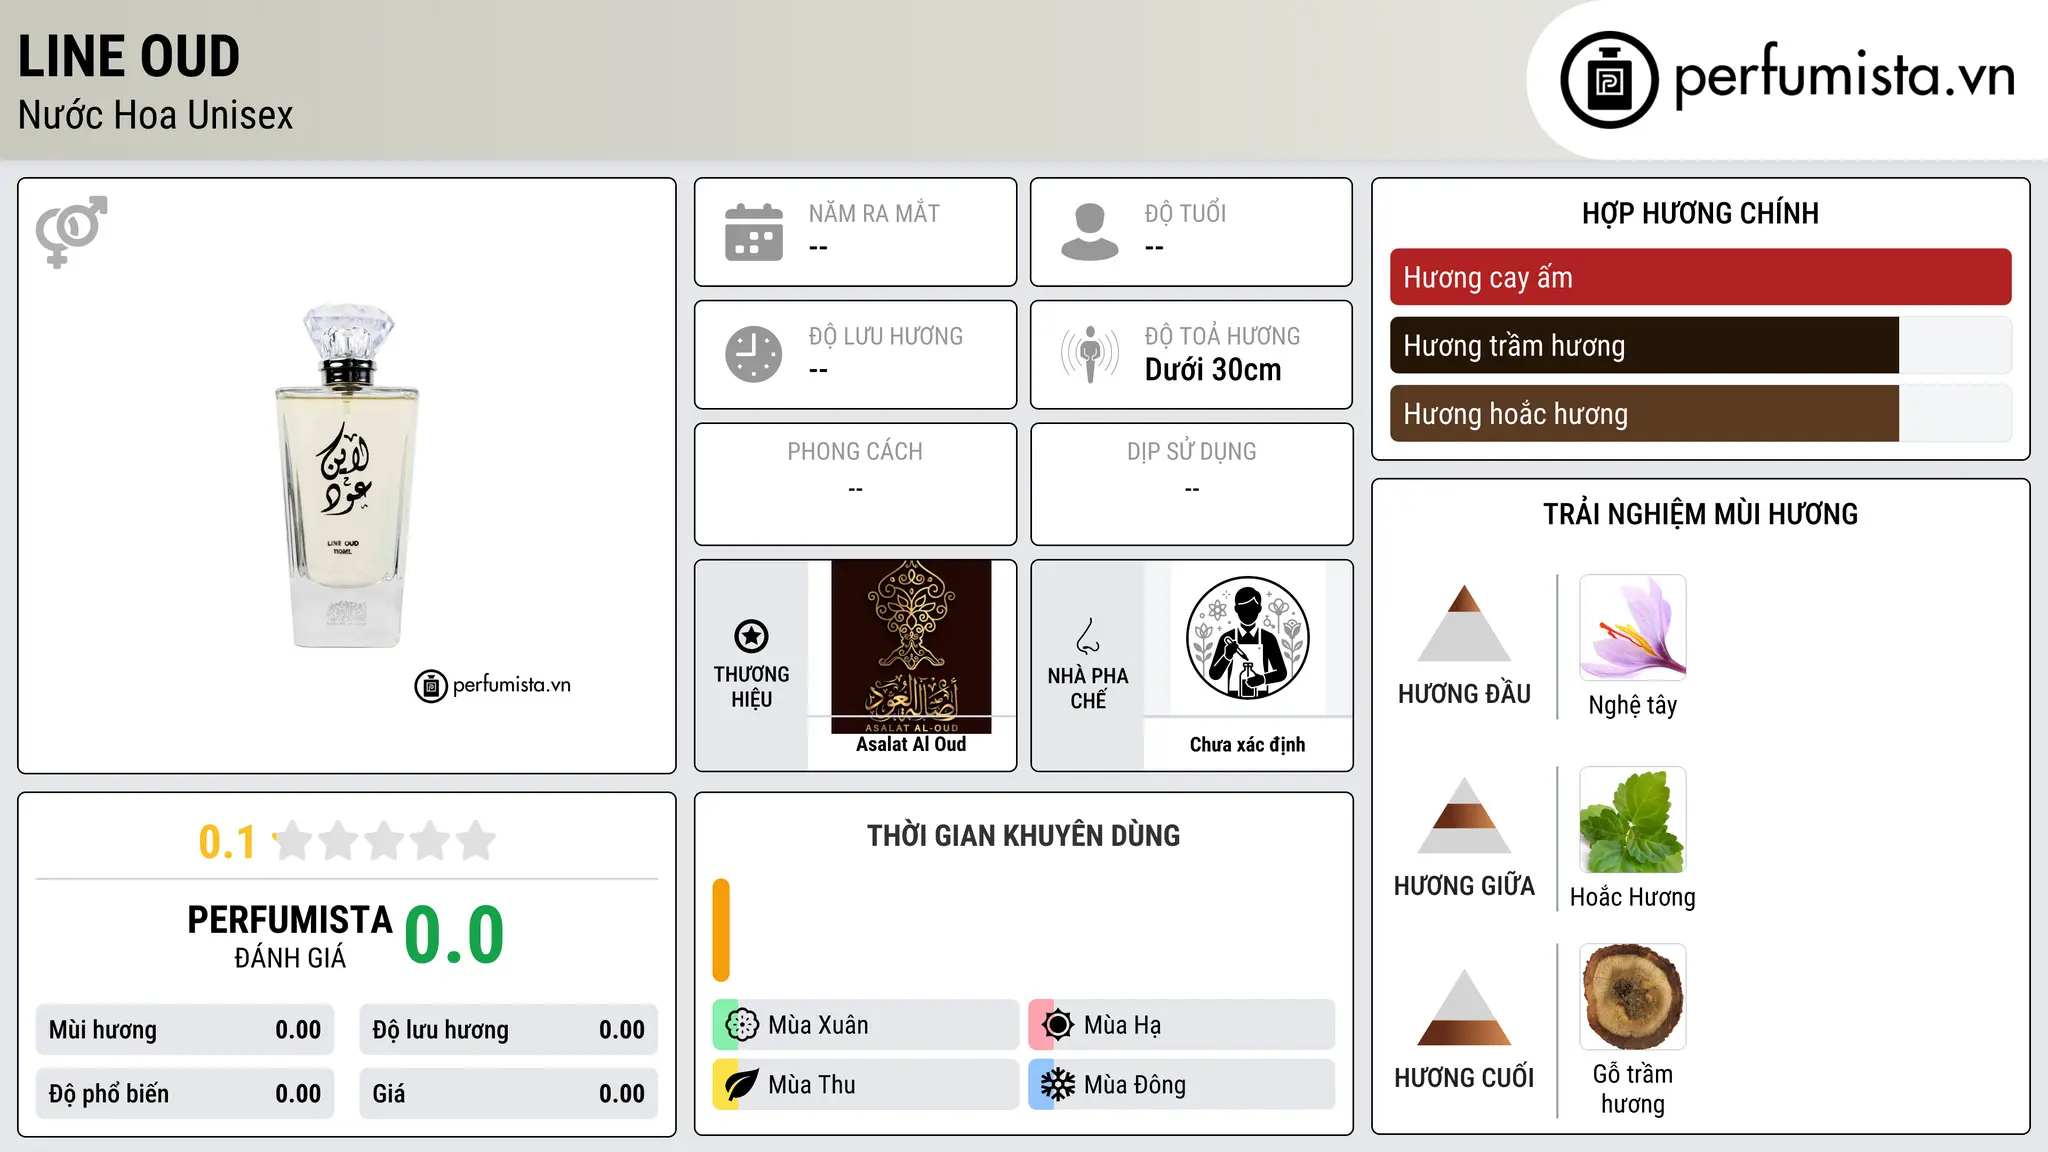
Task: Click the Mùi hương score of 0.00
Action: (298, 1030)
